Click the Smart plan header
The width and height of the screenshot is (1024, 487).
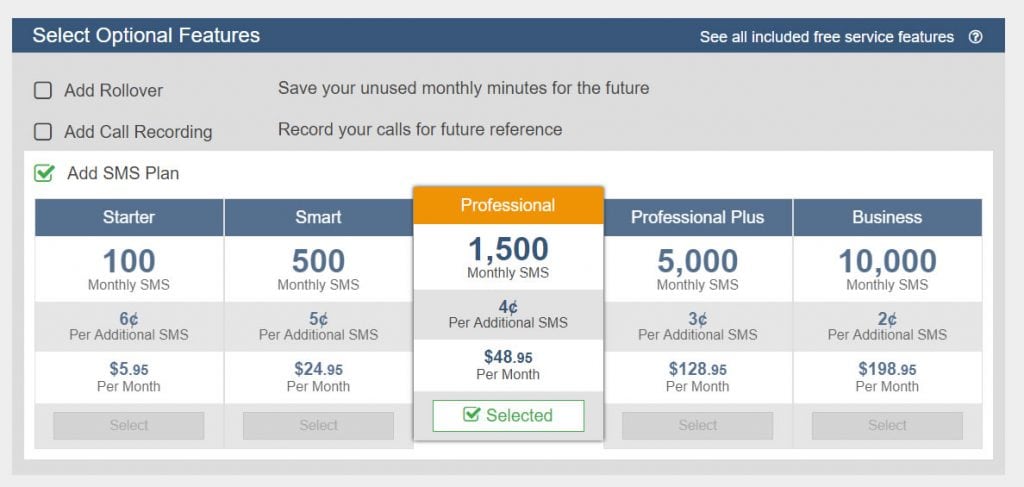click(x=318, y=217)
